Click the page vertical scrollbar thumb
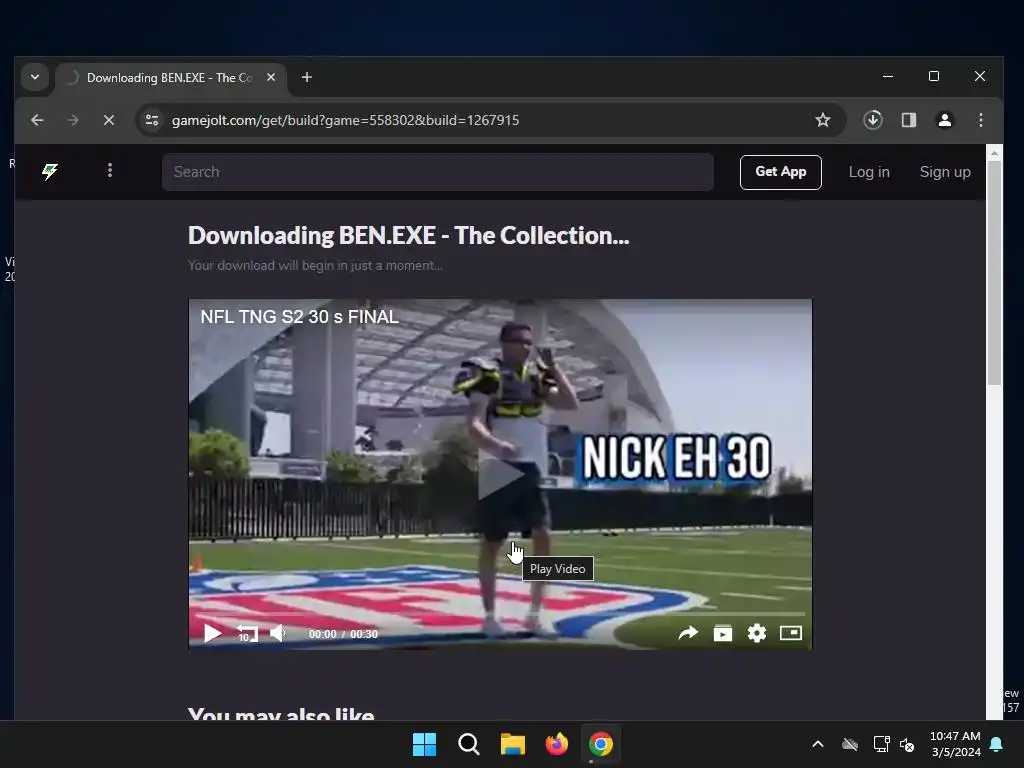The image size is (1024, 768). pos(994,273)
